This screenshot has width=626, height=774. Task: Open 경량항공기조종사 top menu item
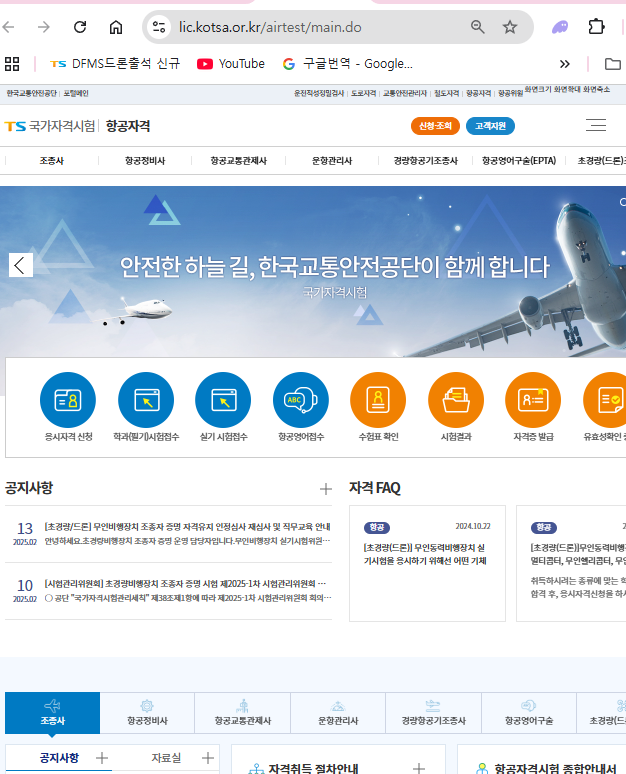tap(426, 160)
